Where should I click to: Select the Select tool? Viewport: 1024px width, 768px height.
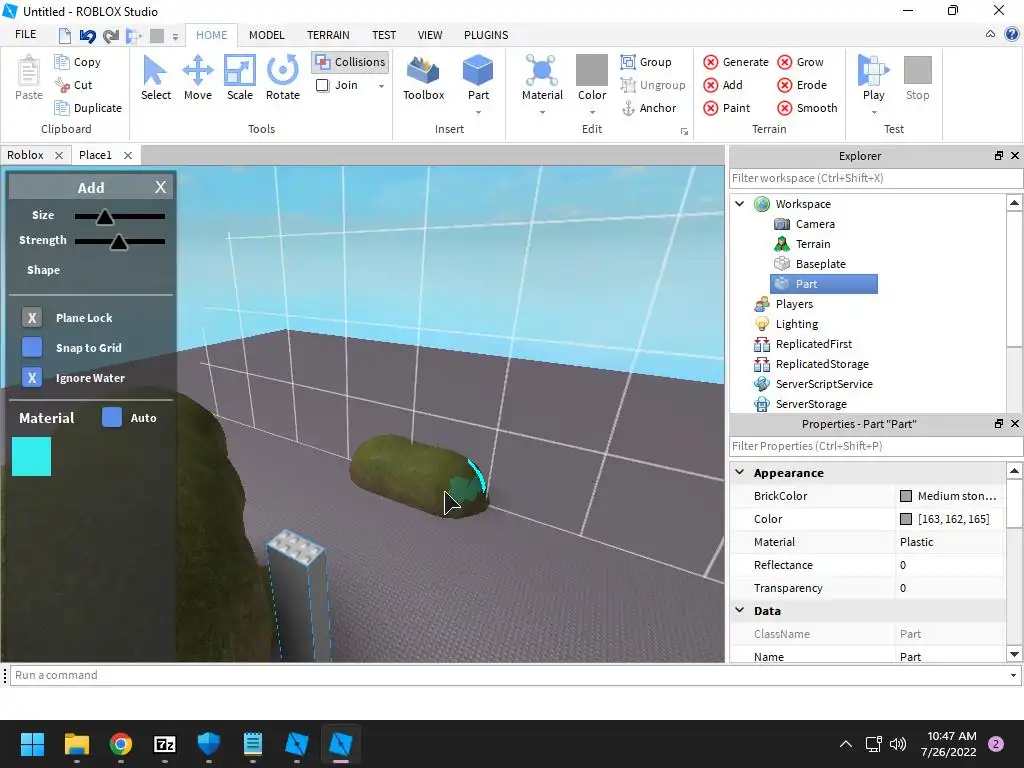[x=155, y=78]
